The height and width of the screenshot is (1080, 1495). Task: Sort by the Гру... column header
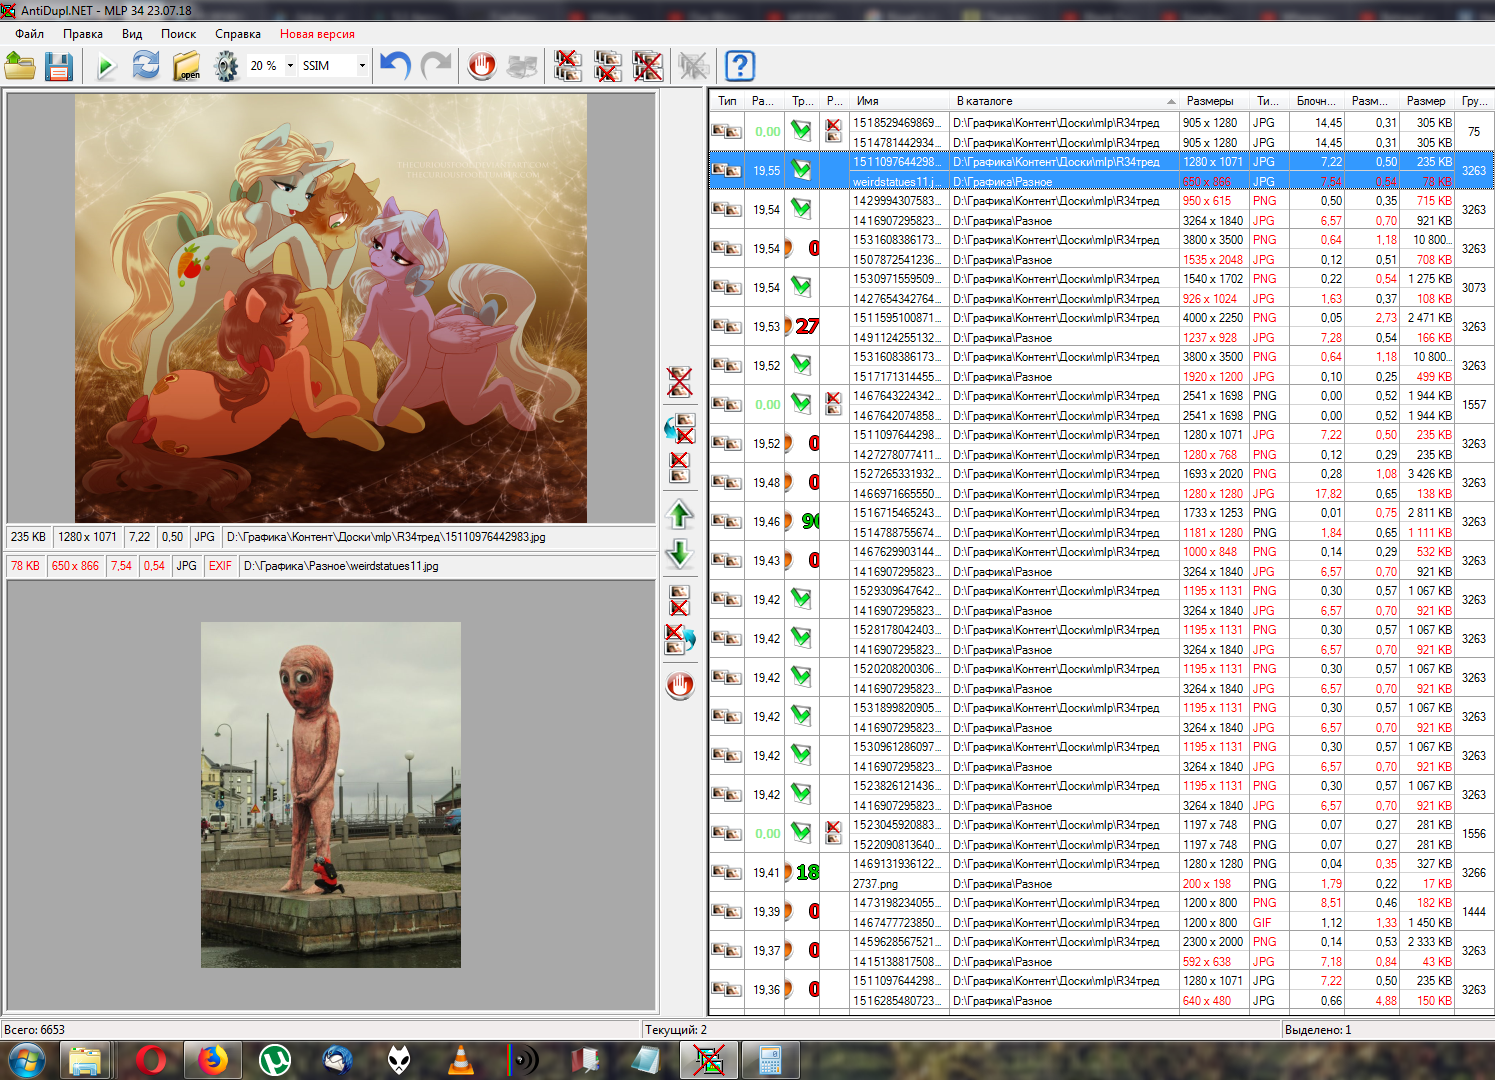(x=1474, y=101)
